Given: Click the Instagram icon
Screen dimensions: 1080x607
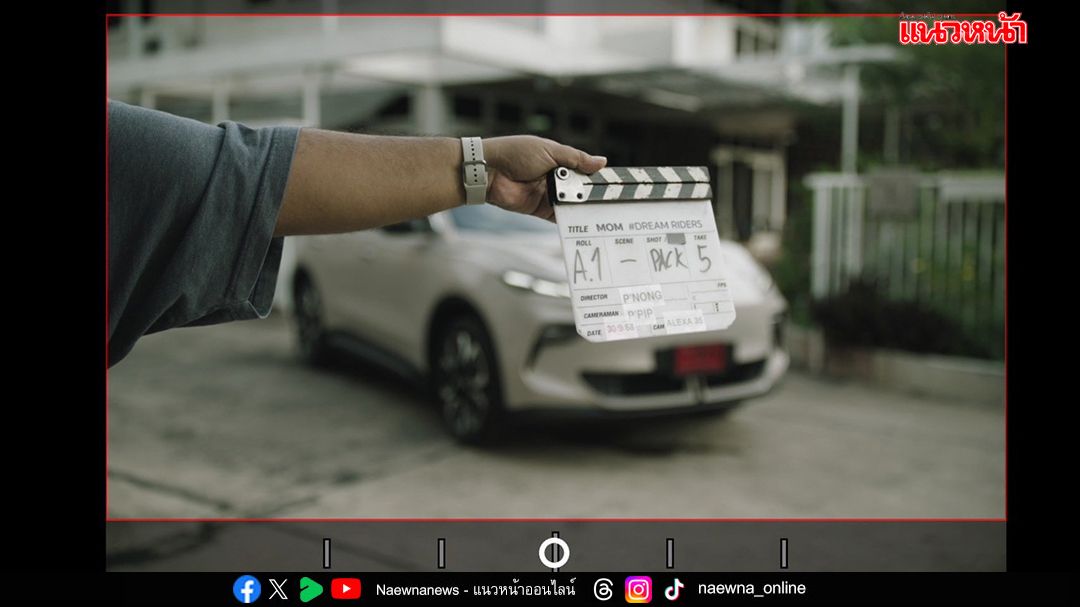Looking at the screenshot, I should pos(638,589).
